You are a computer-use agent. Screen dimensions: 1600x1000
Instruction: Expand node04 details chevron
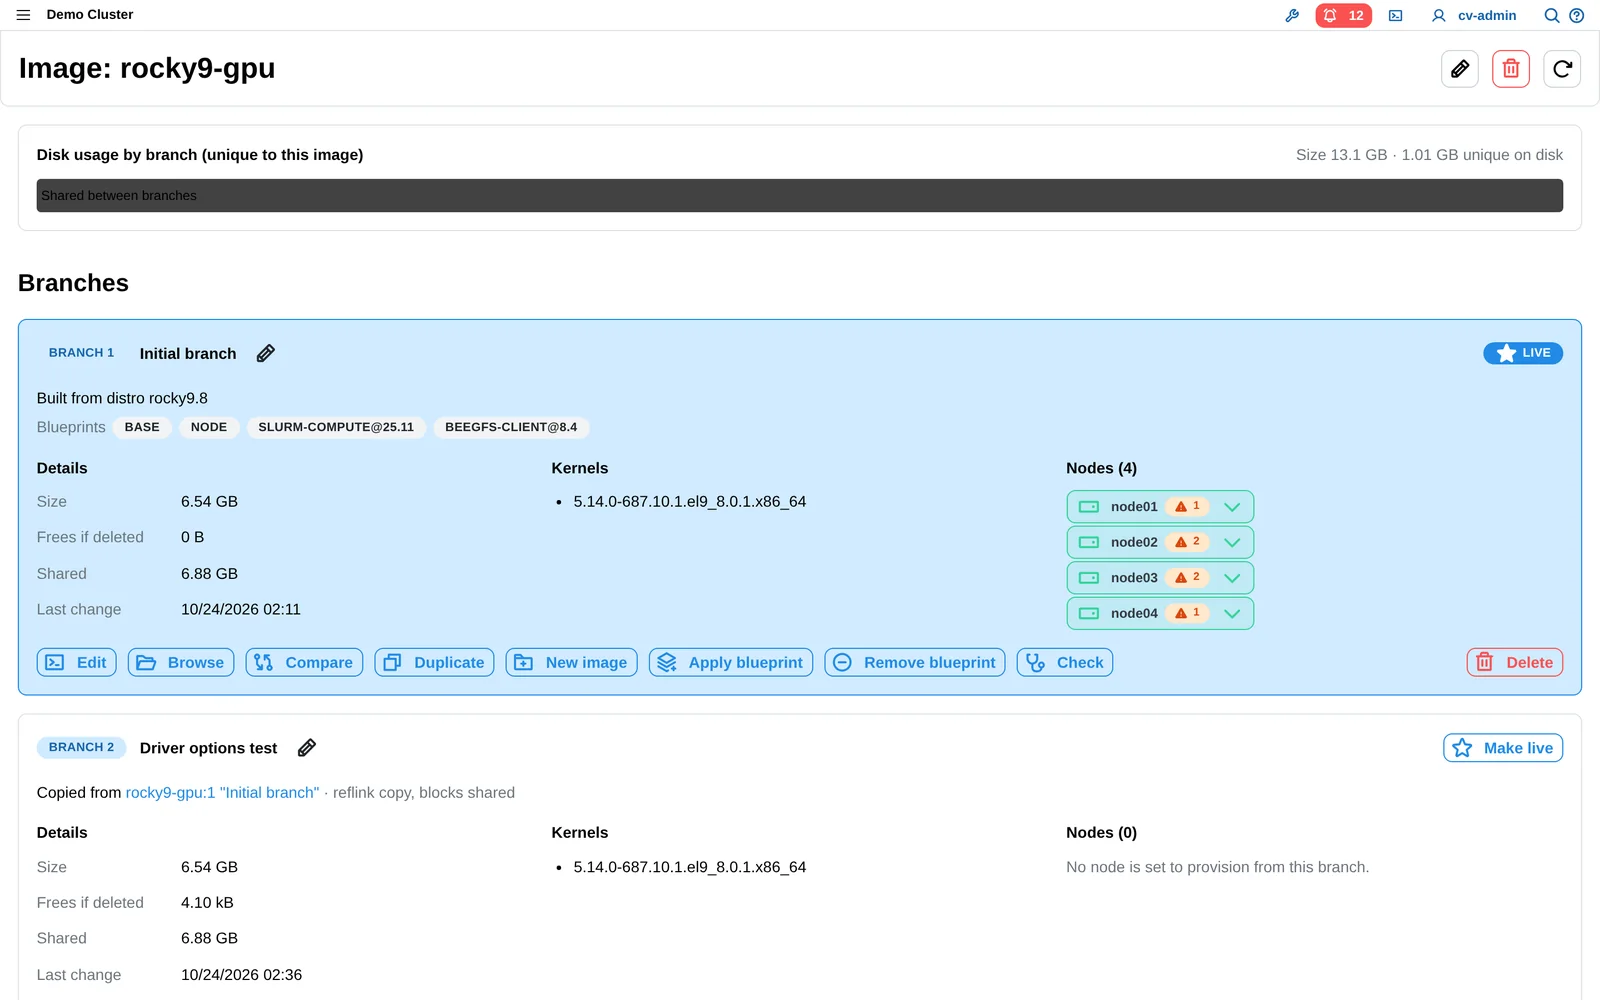[1232, 614]
